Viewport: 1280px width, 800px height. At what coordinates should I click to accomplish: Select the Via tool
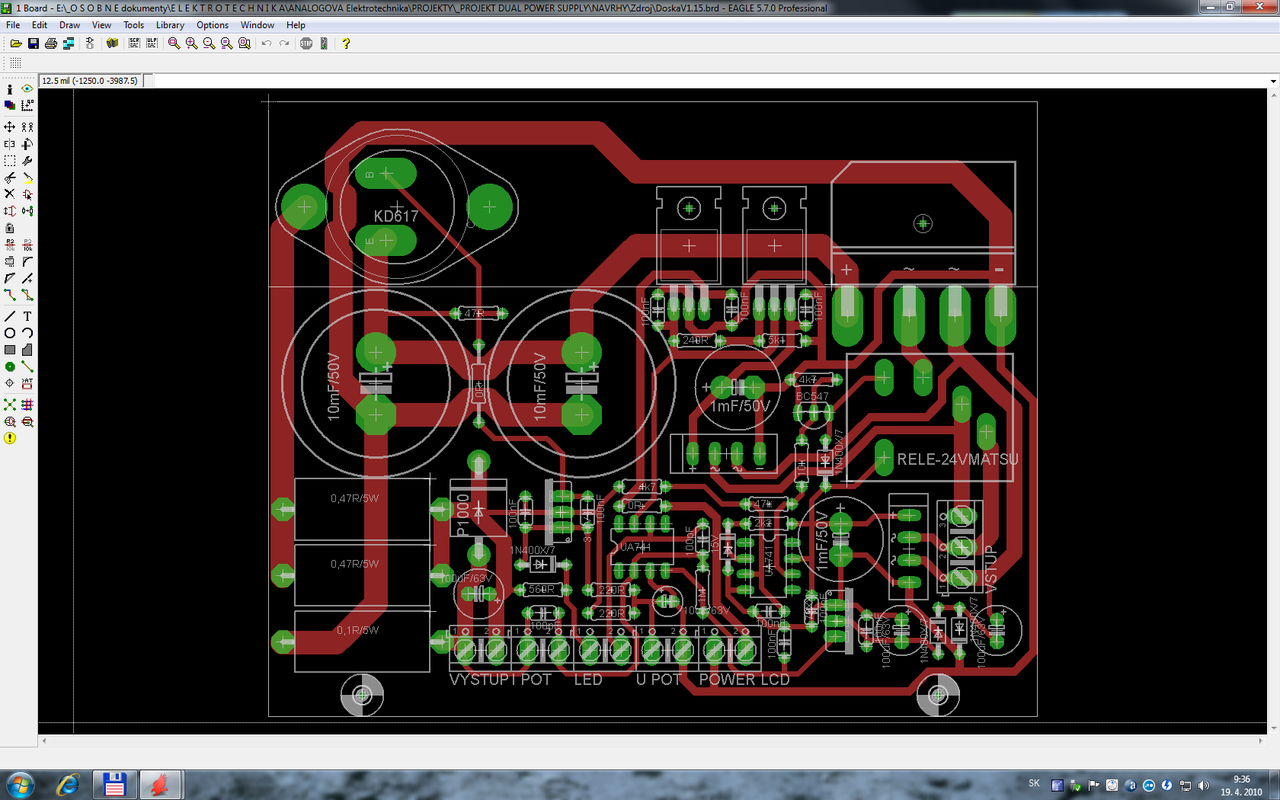tap(10, 367)
